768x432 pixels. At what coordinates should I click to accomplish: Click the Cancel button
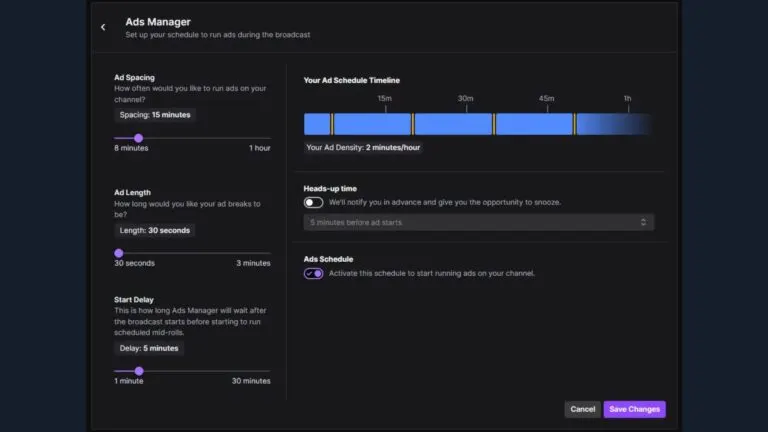(x=582, y=409)
